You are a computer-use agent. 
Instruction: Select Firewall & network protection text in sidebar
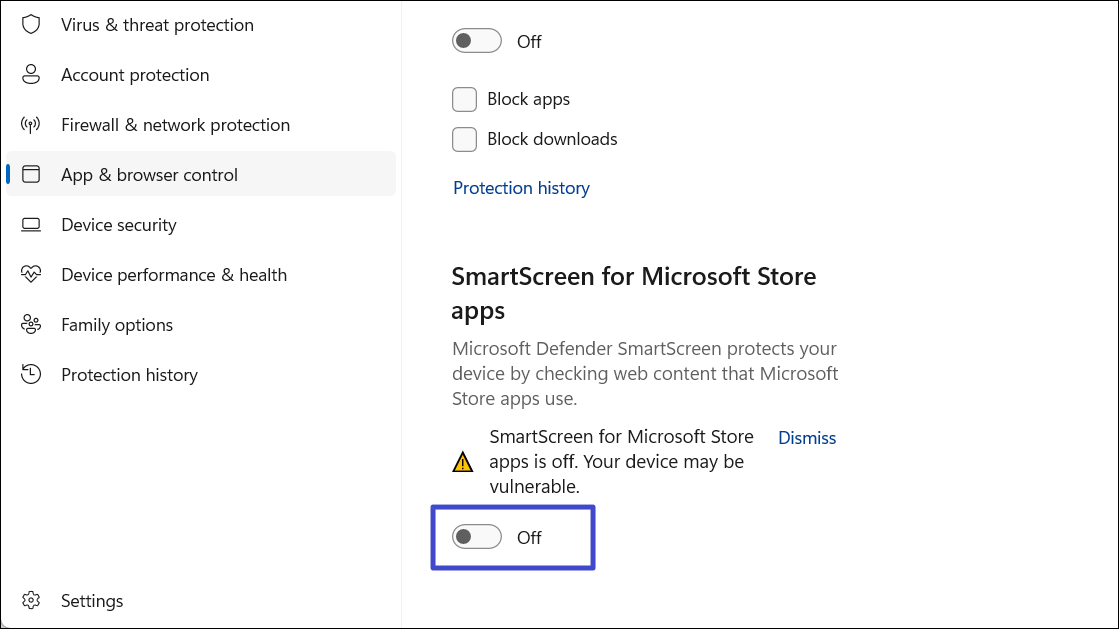[x=175, y=125]
